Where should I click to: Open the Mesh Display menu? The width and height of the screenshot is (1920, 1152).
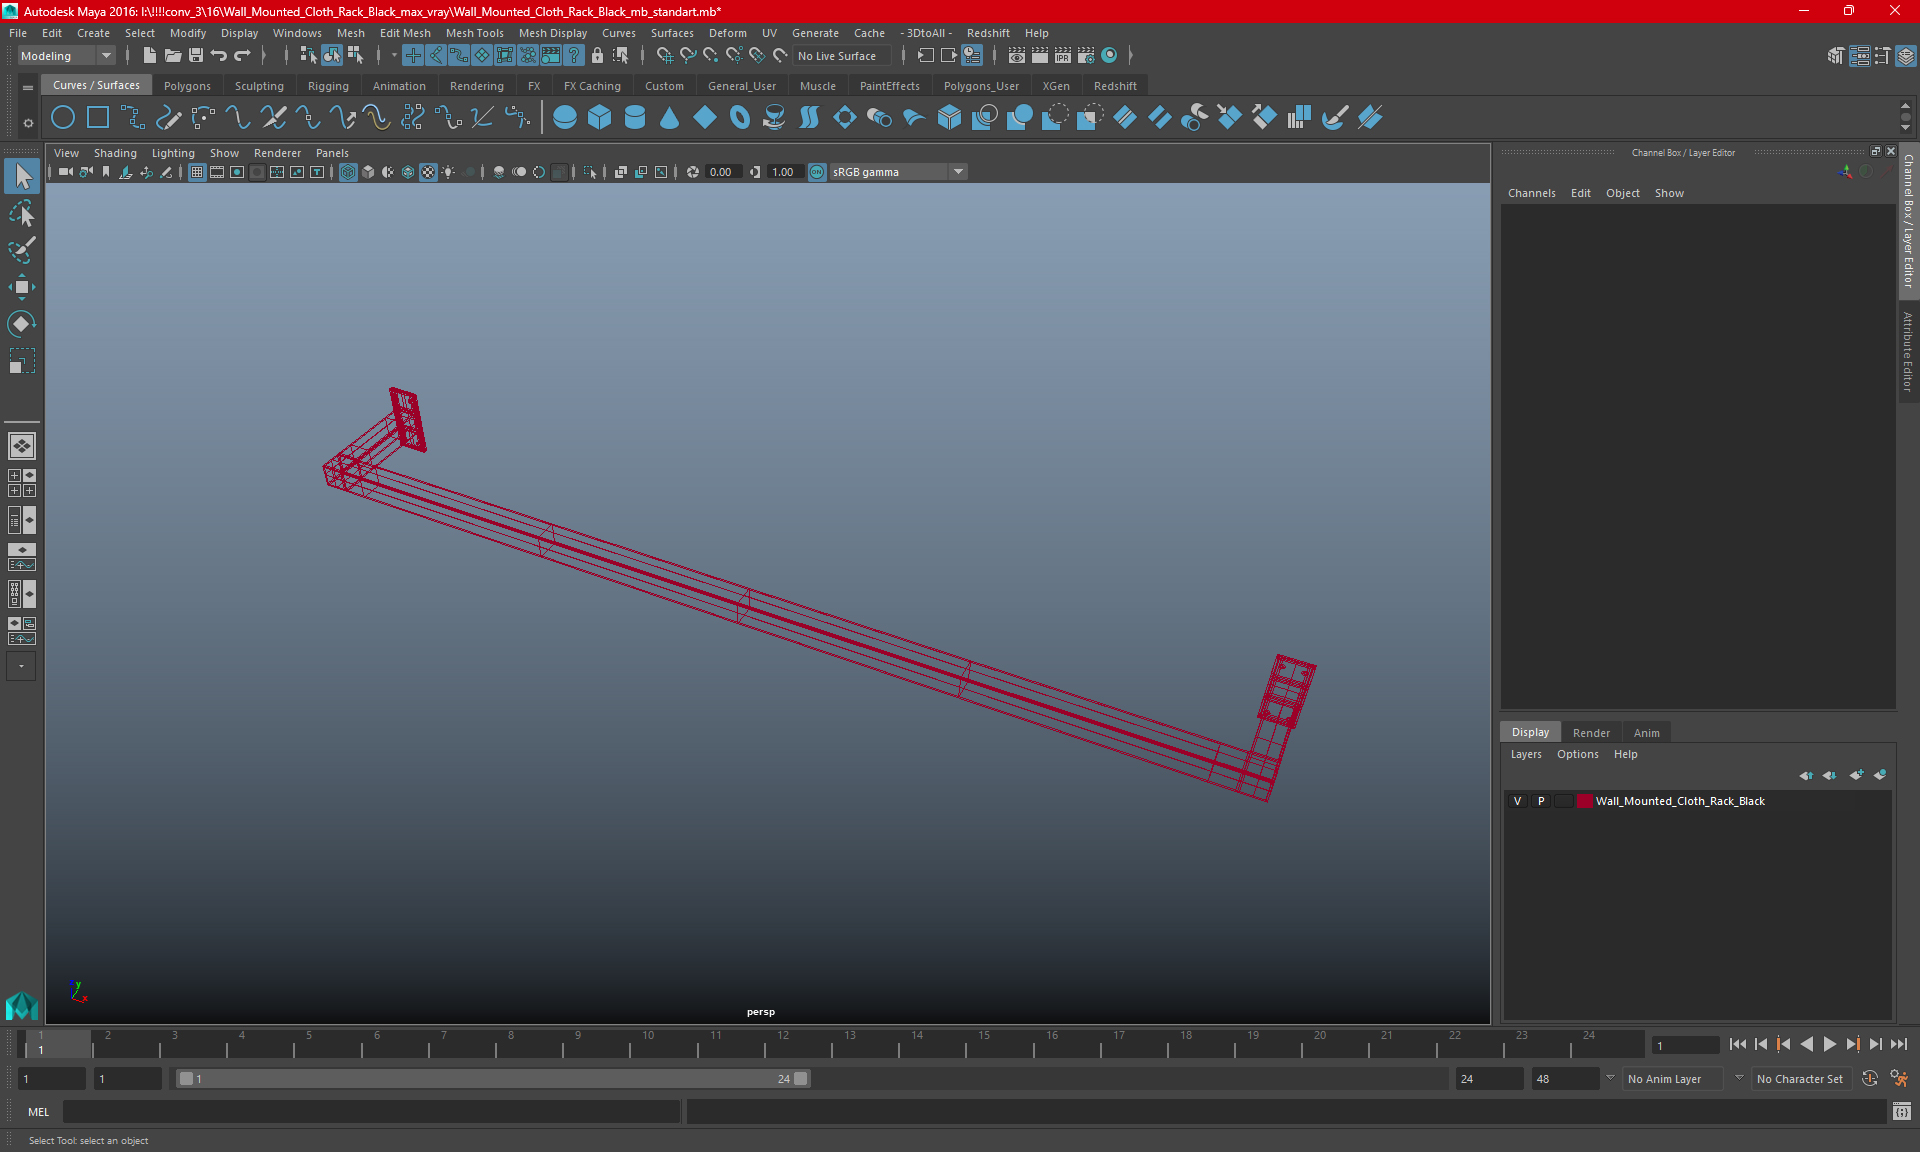point(554,33)
